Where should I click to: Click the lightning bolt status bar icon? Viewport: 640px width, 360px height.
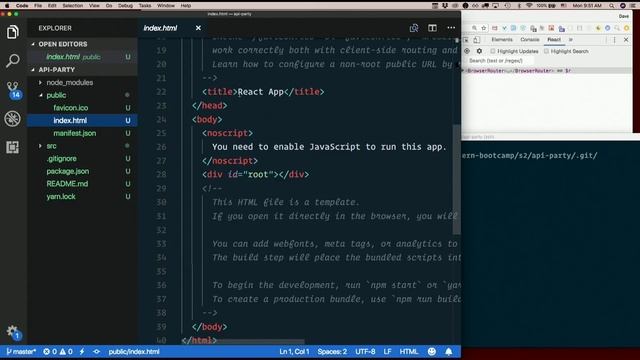[82, 351]
